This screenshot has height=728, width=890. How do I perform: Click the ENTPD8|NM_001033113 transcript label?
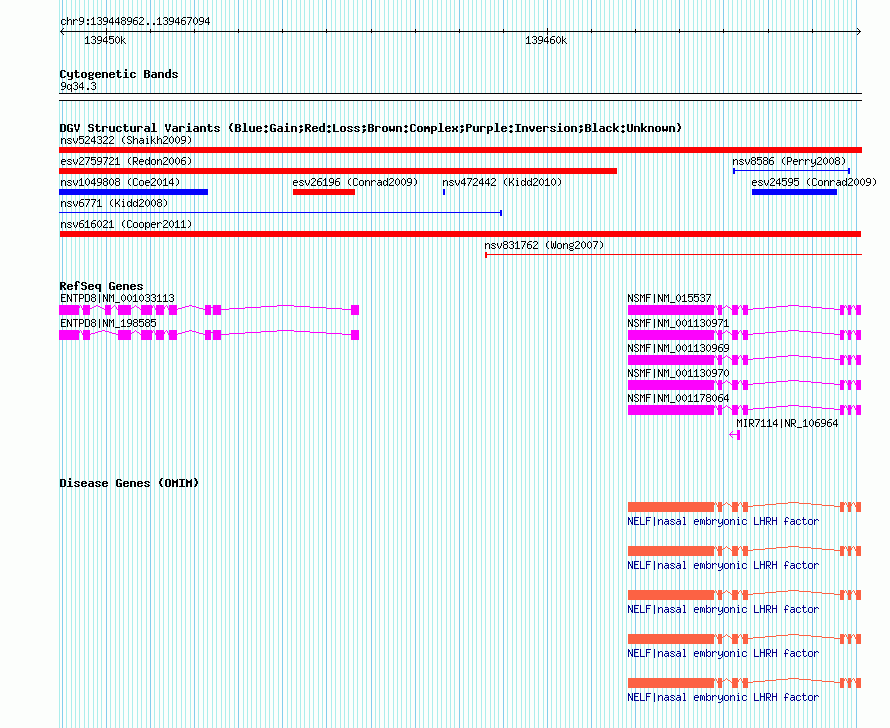coord(117,298)
